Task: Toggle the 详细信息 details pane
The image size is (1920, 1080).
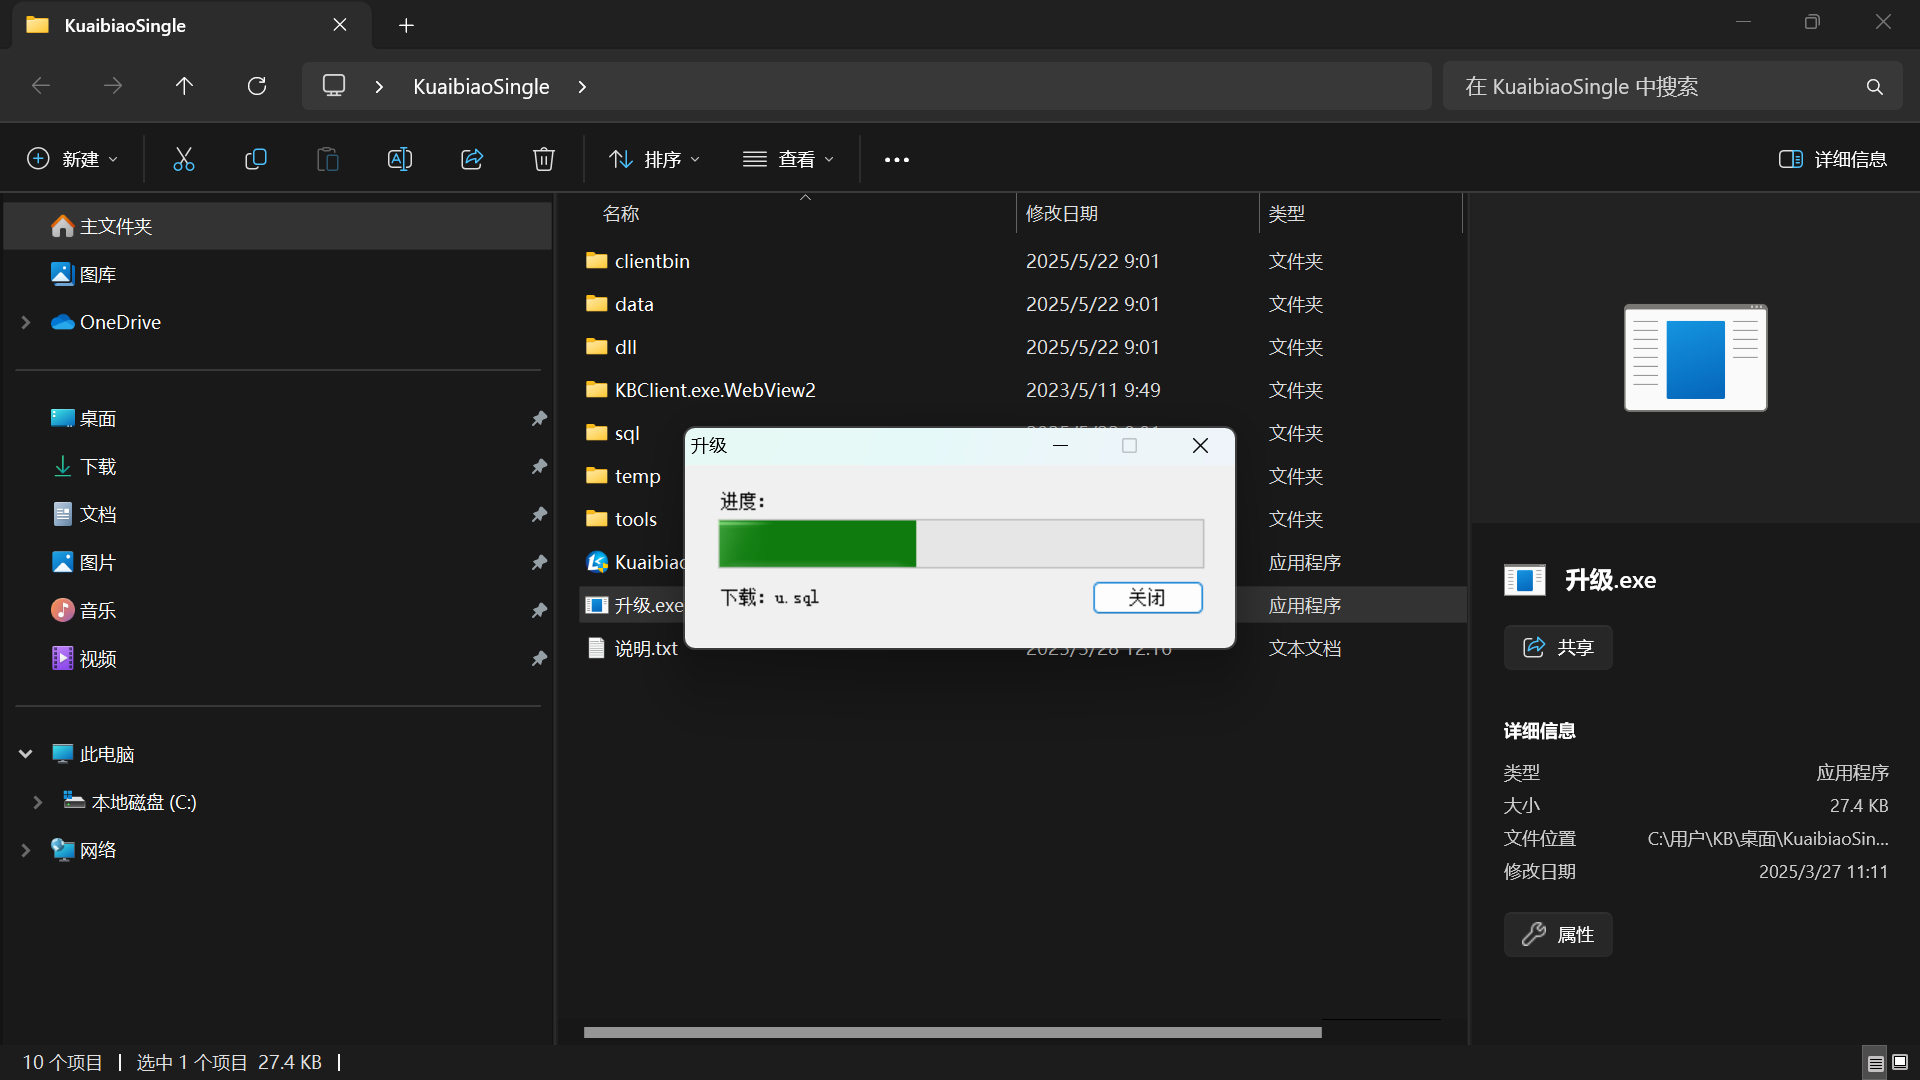Action: pyautogui.click(x=1833, y=159)
